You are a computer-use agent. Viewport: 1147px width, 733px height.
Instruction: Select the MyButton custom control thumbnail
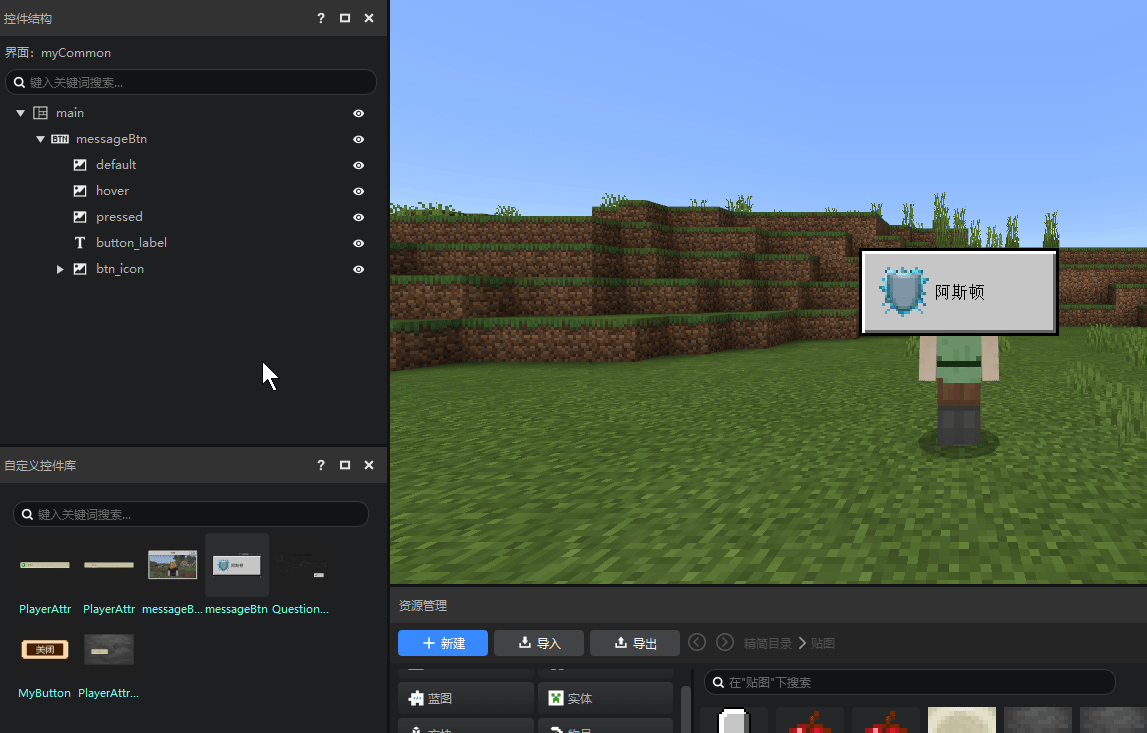pos(45,650)
